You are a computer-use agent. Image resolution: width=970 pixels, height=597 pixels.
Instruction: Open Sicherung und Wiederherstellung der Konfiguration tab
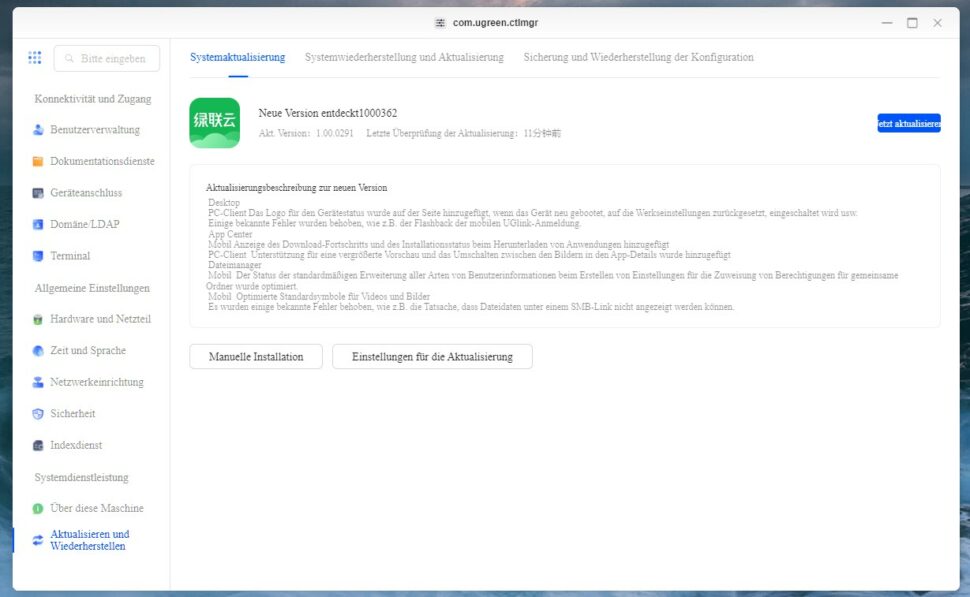tap(638, 57)
